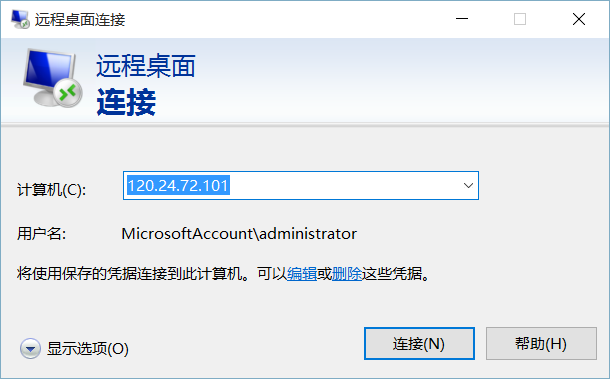Viewport: 610px width, 379px height.
Task: Click the MicrosoftAccount\administrator username text
Action: point(239,233)
